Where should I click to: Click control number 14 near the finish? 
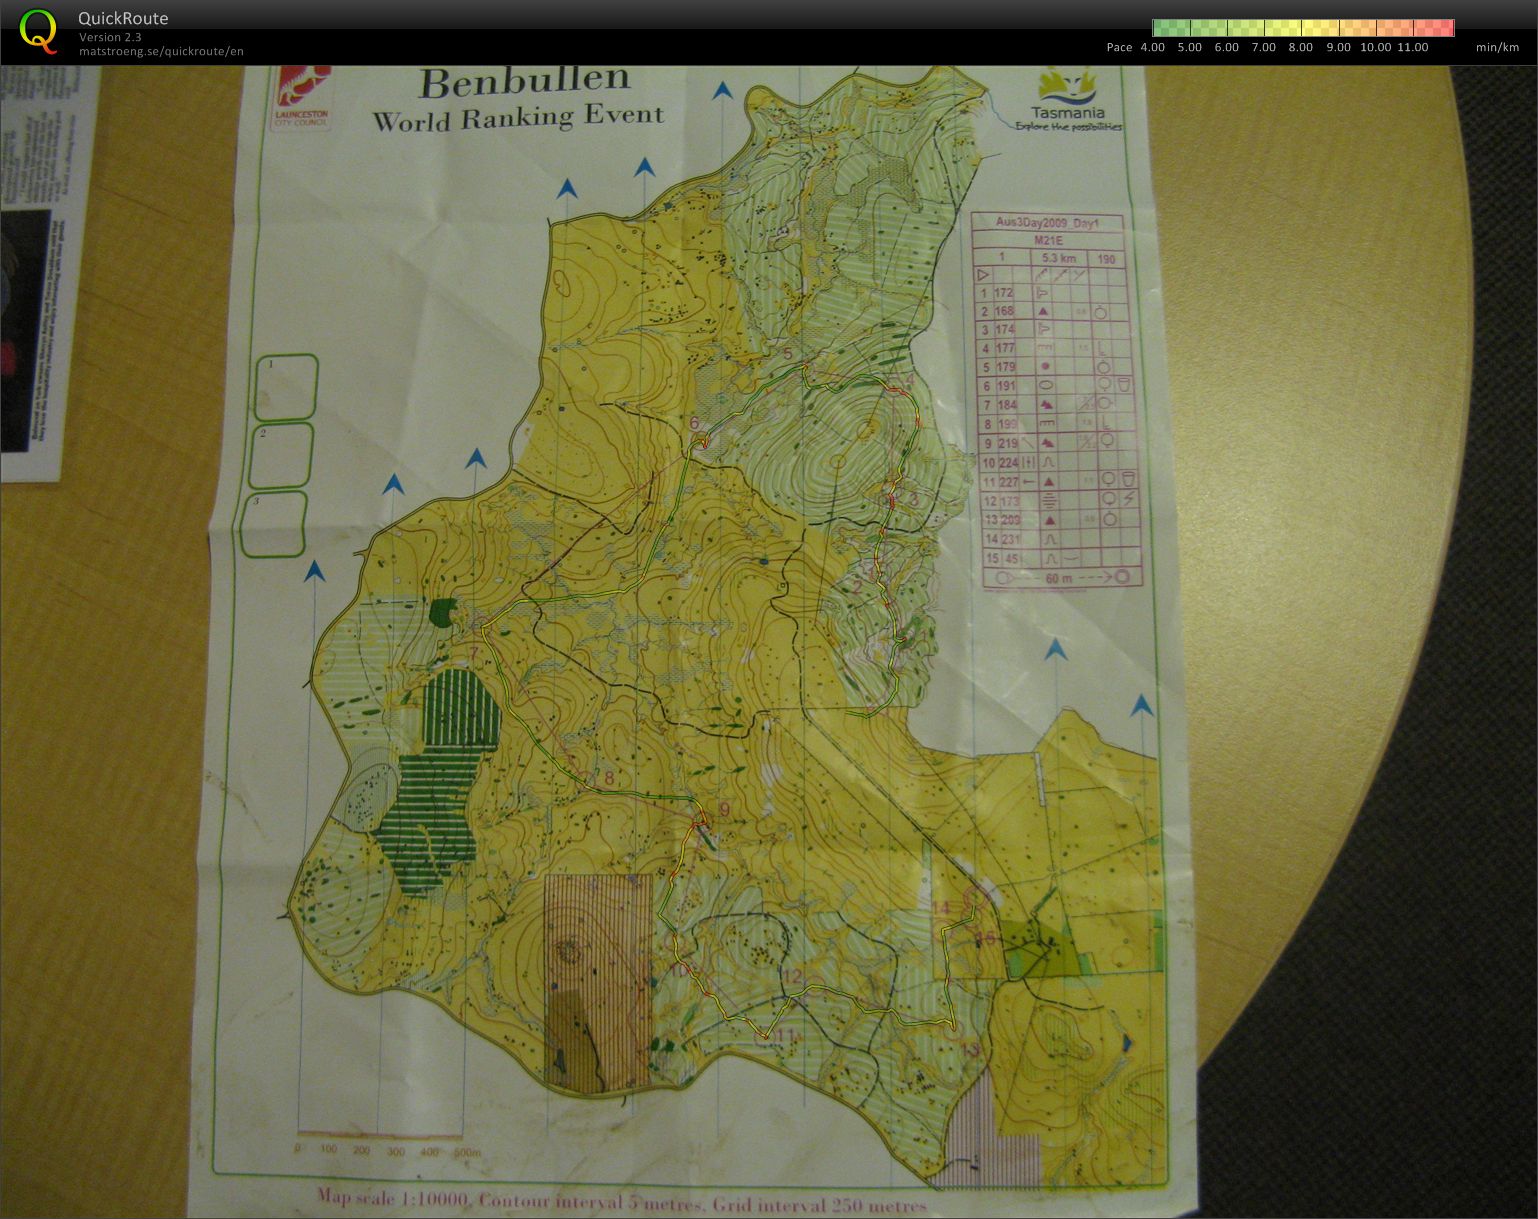pos(940,908)
